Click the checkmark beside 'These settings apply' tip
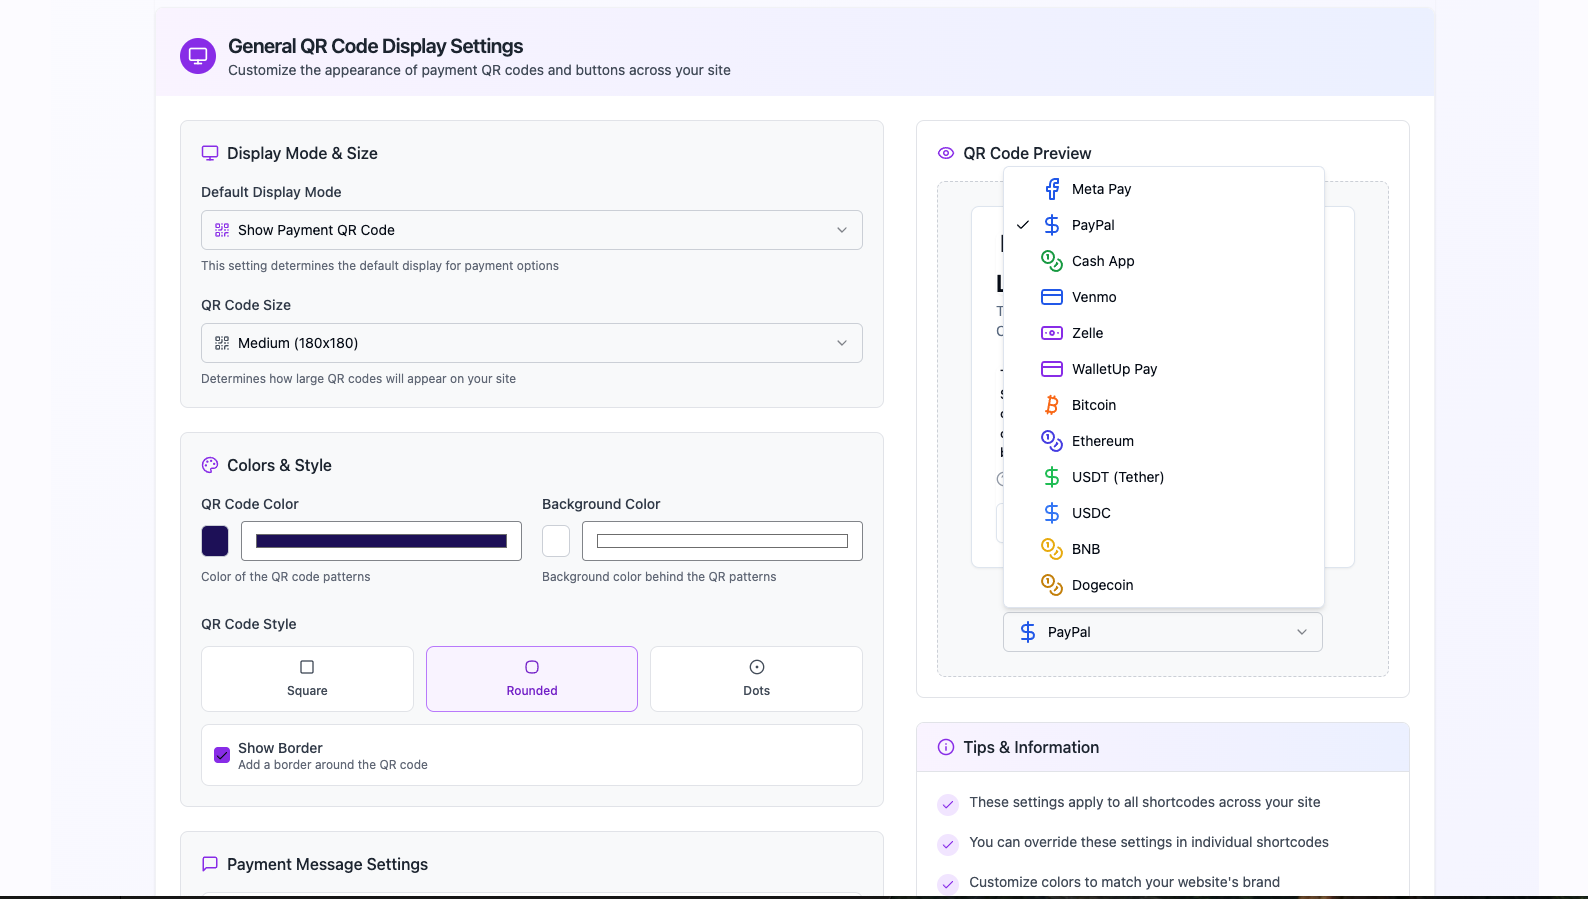1588x899 pixels. (948, 804)
